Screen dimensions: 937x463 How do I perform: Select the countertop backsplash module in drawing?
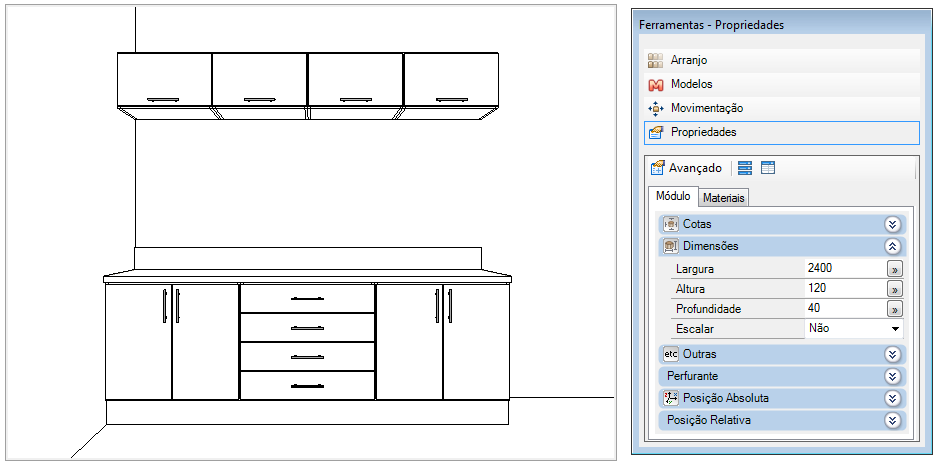[308, 258]
